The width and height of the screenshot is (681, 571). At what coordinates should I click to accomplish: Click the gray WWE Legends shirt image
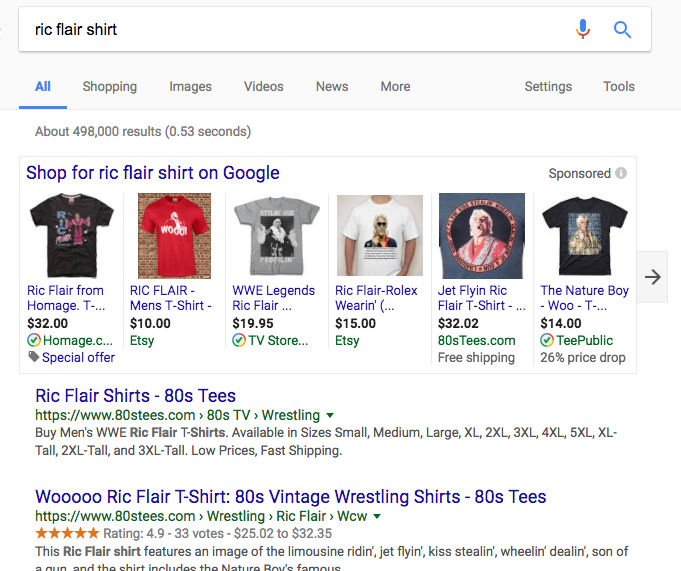pos(277,236)
